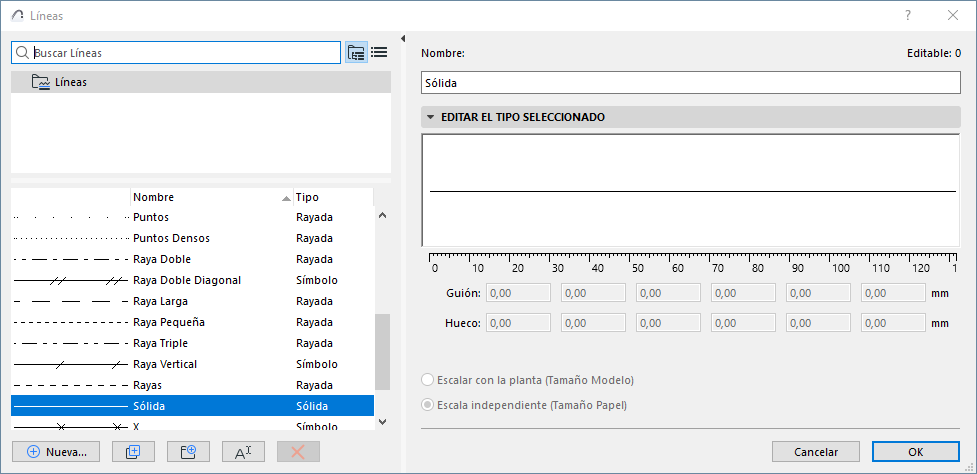Click scrollbar up arrow in line list
The height and width of the screenshot is (474, 977).
click(x=383, y=216)
